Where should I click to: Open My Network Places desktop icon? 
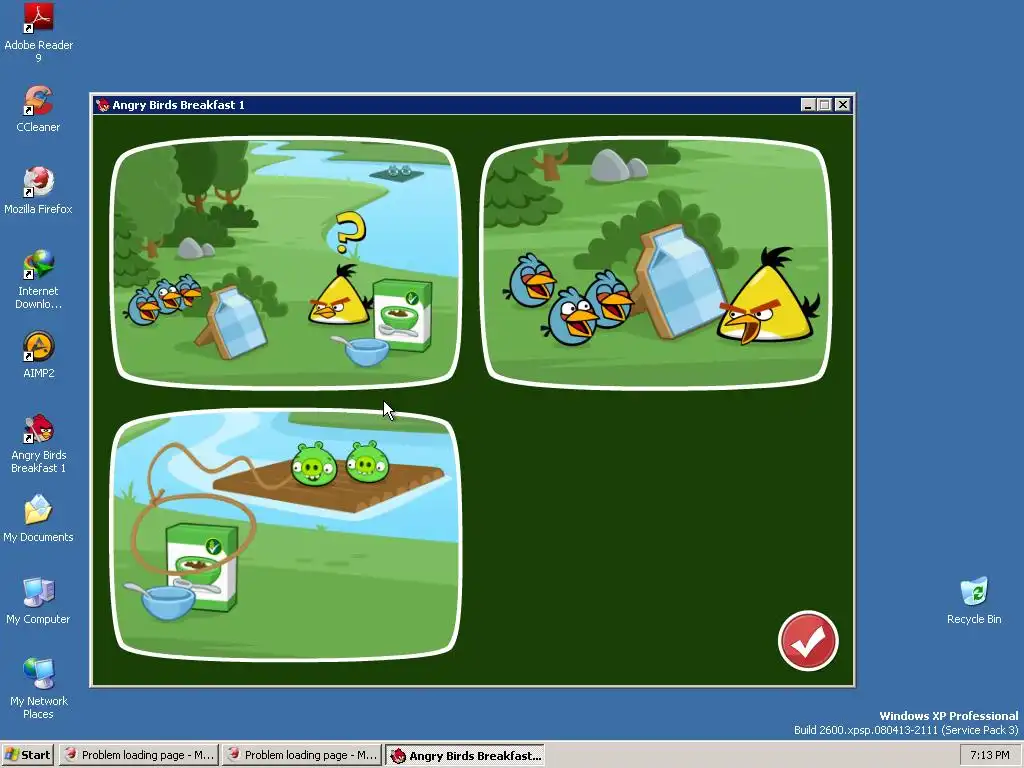pos(38,689)
